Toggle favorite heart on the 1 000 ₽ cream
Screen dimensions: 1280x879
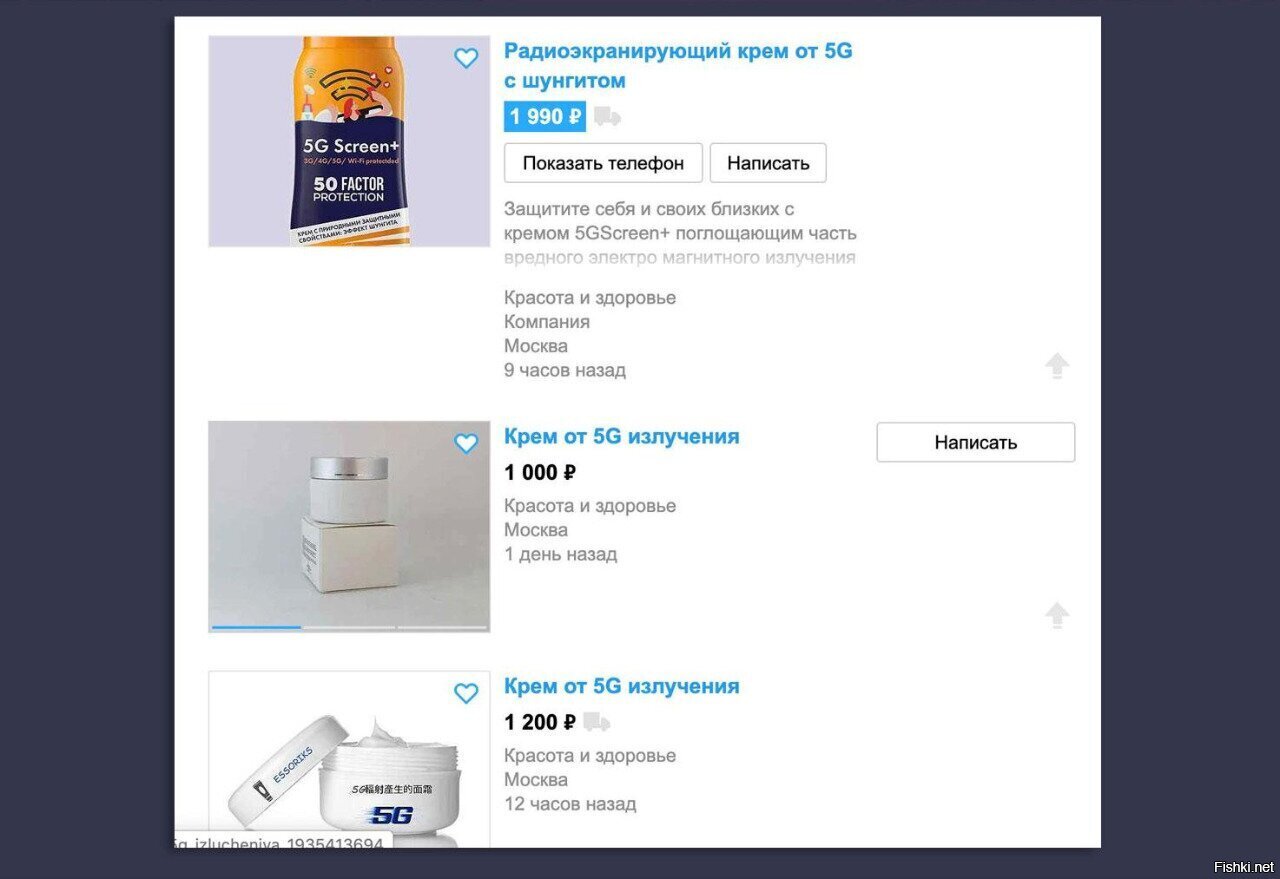tap(466, 443)
